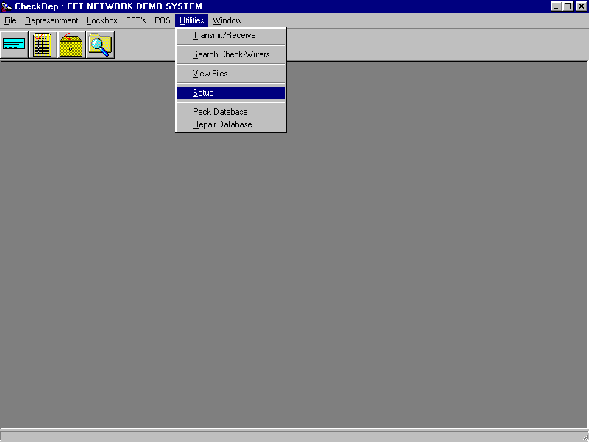The width and height of the screenshot is (589, 442).
Task: Open the Window menu
Action: tap(227, 20)
